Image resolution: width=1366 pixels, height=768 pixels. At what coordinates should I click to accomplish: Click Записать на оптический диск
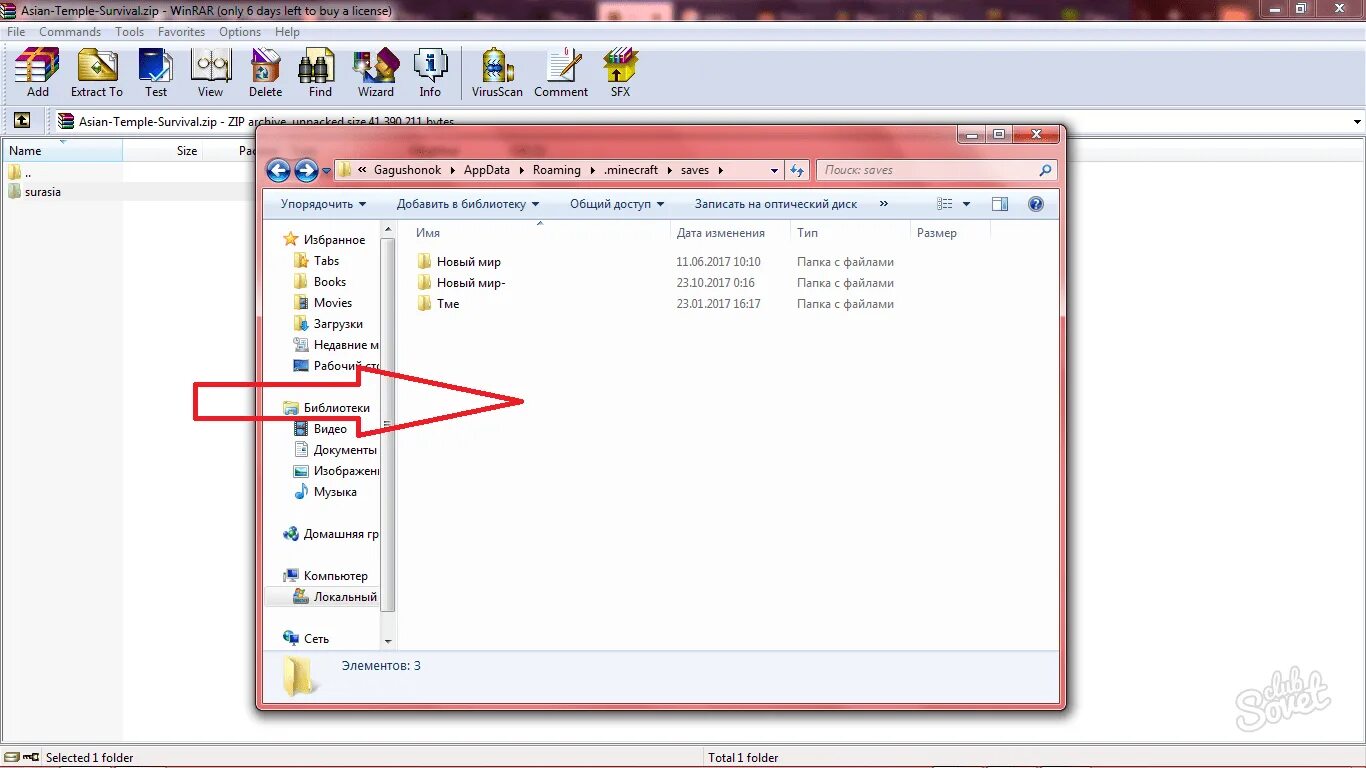tap(776, 204)
